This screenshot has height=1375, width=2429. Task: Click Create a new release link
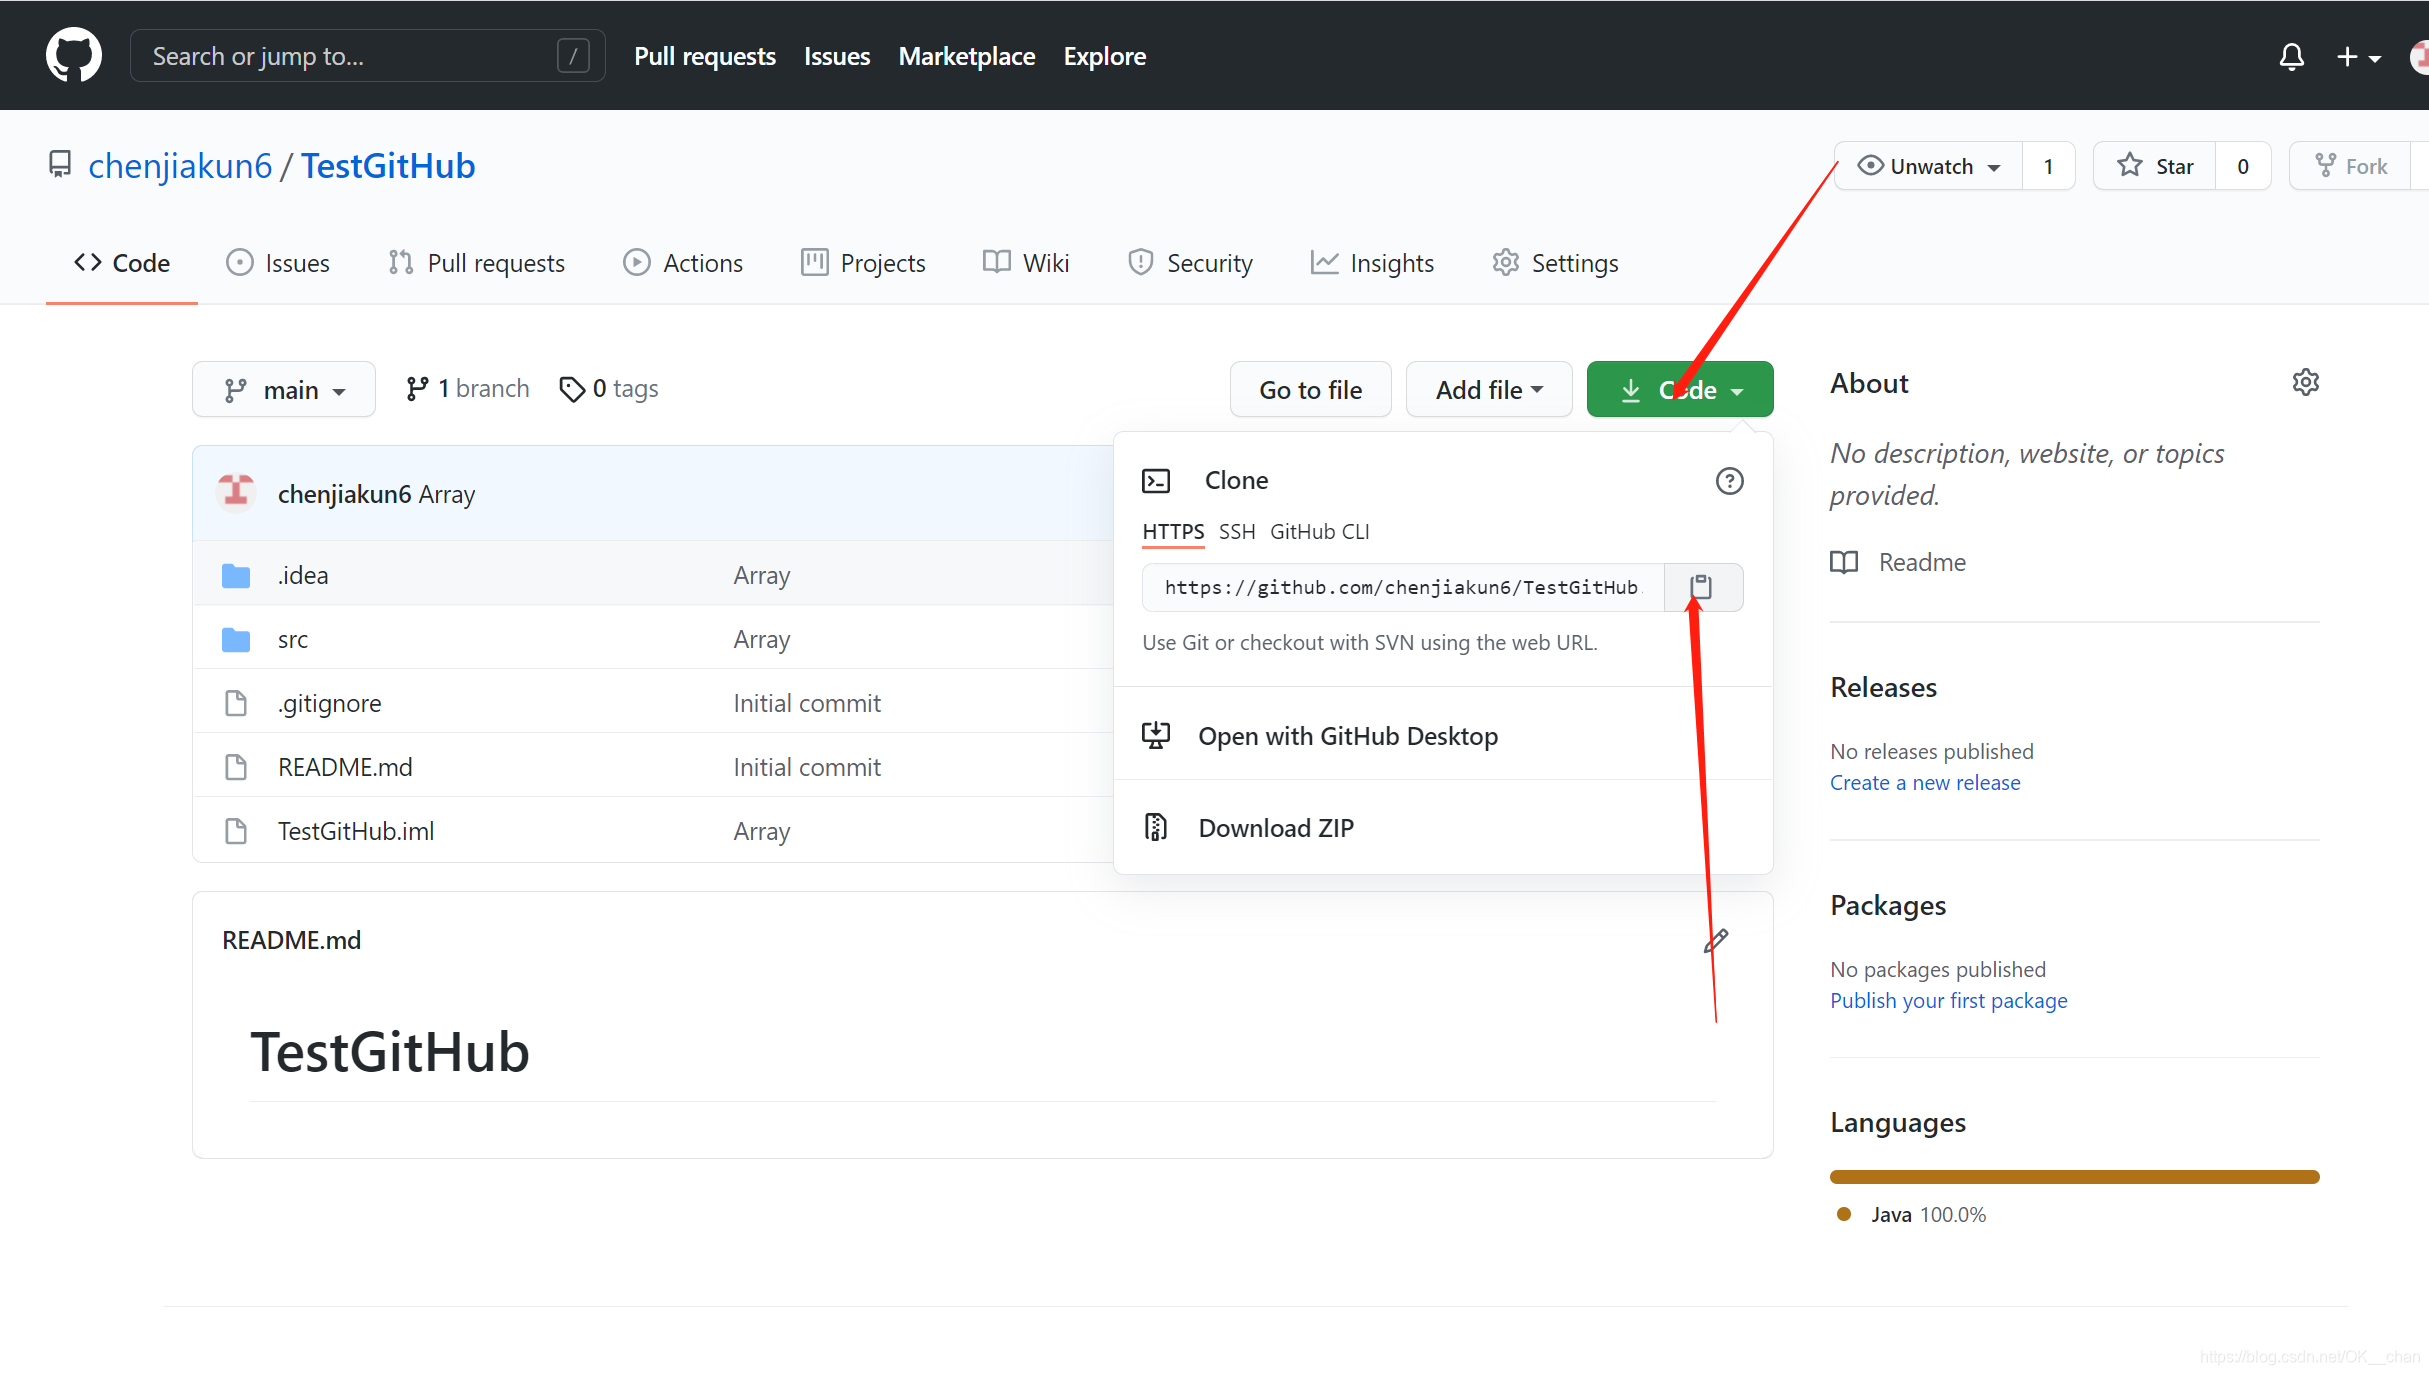[x=1925, y=783]
